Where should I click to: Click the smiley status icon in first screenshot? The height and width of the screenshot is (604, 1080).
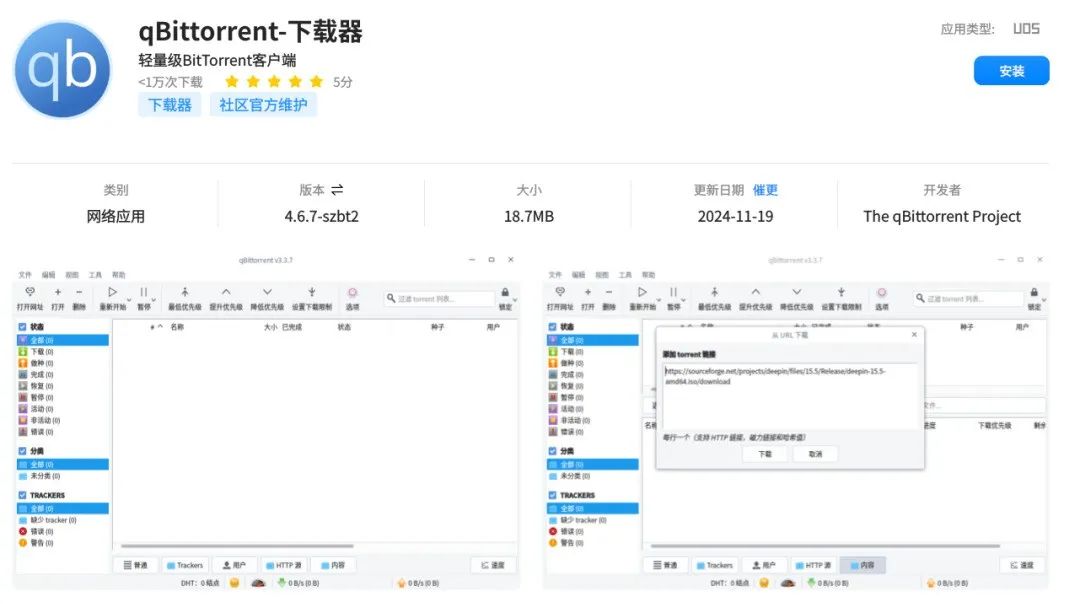234,583
